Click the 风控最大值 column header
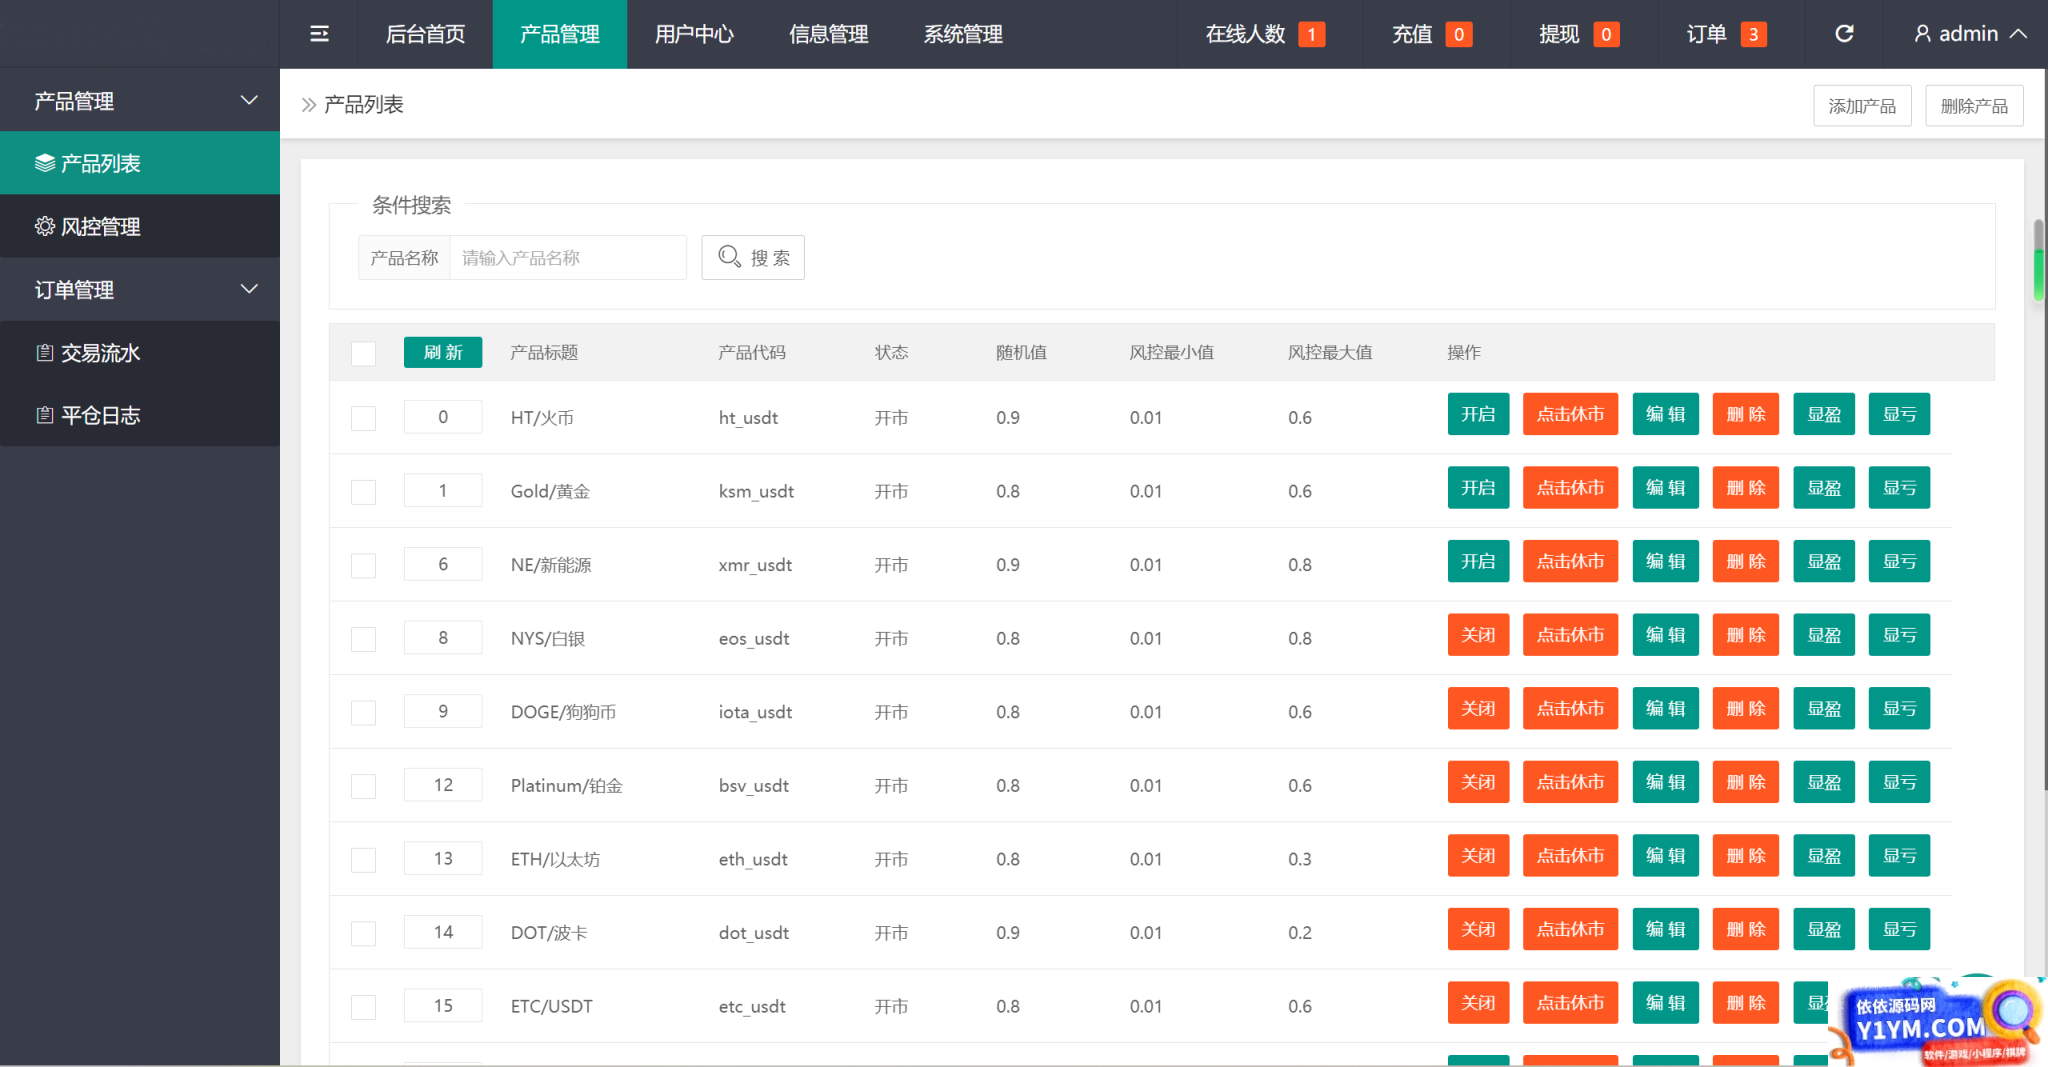This screenshot has height=1067, width=2048. 1330,352
